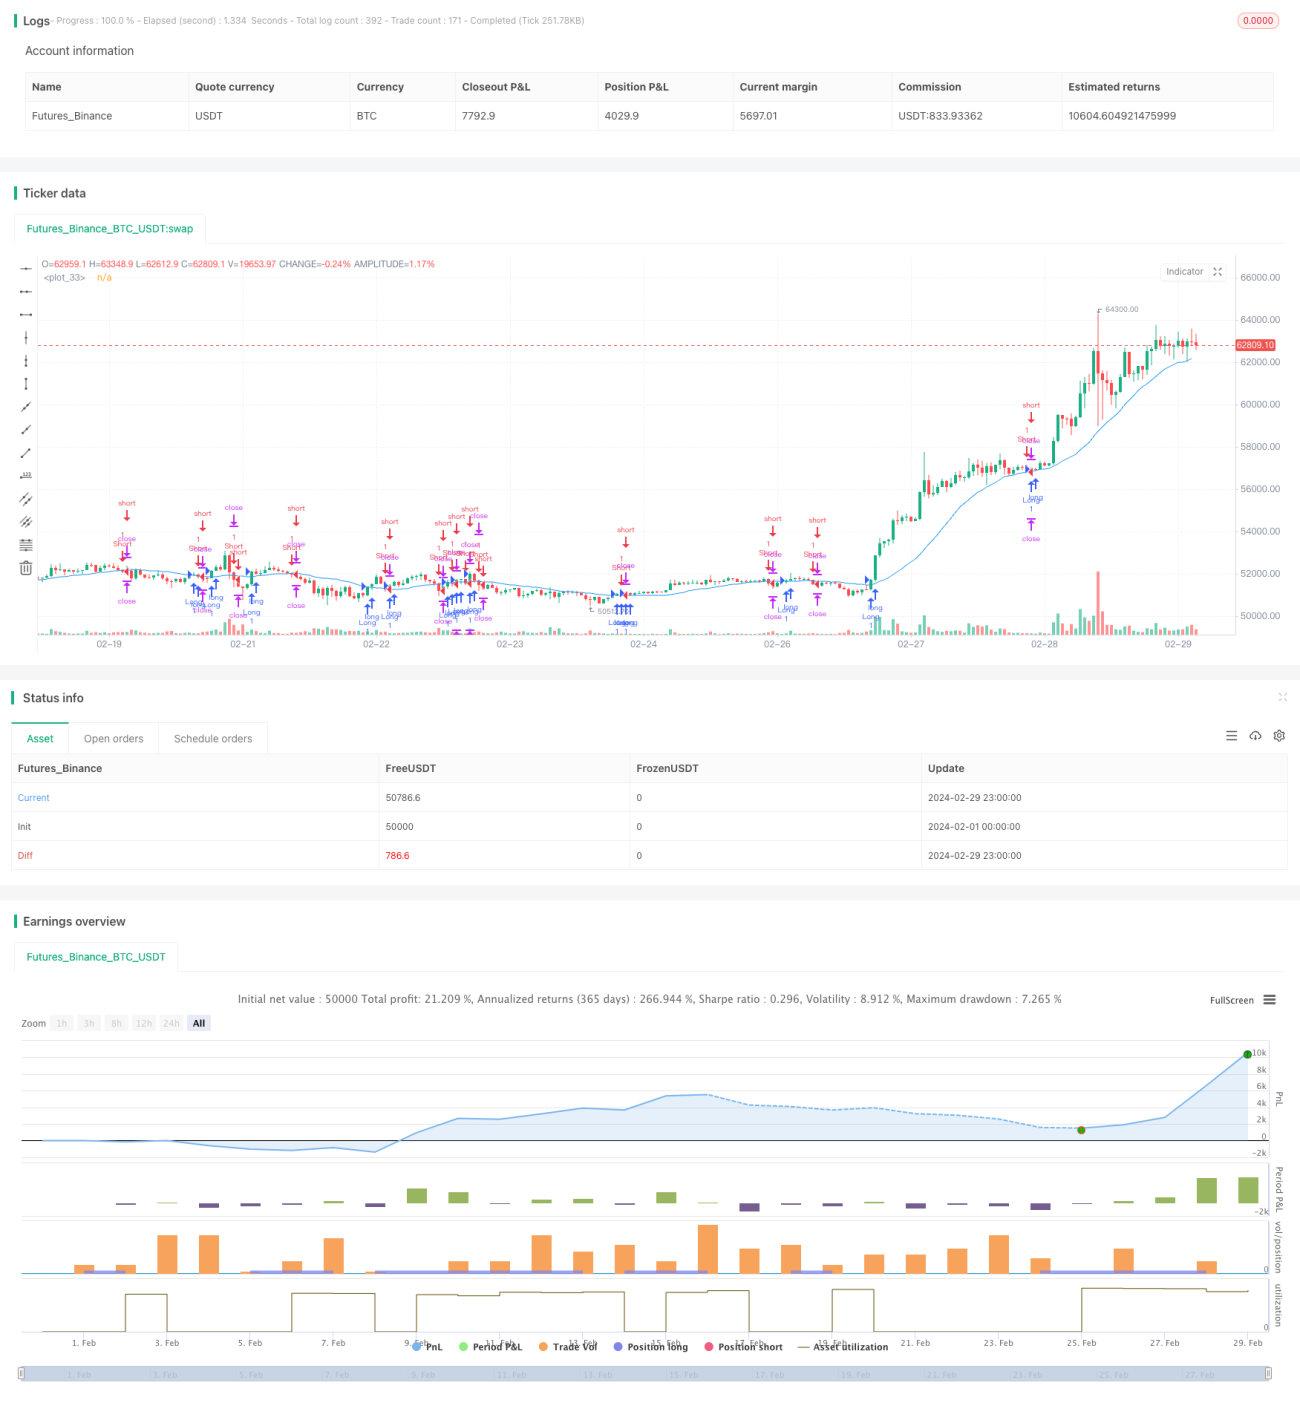1300x1403 pixels.
Task: Click the Current link in Asset table
Action: [33, 798]
